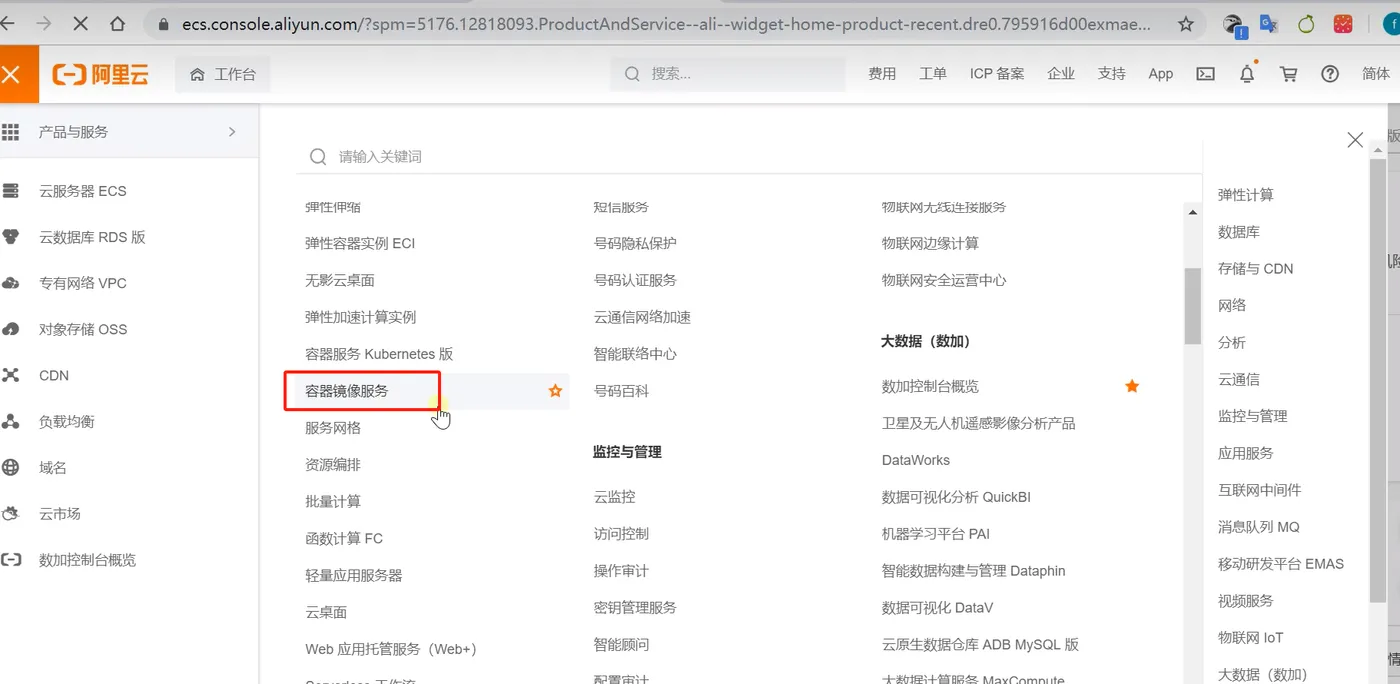The height and width of the screenshot is (684, 1400).
Task: Click the scroll-up arrow of product list
Action: 1192,212
